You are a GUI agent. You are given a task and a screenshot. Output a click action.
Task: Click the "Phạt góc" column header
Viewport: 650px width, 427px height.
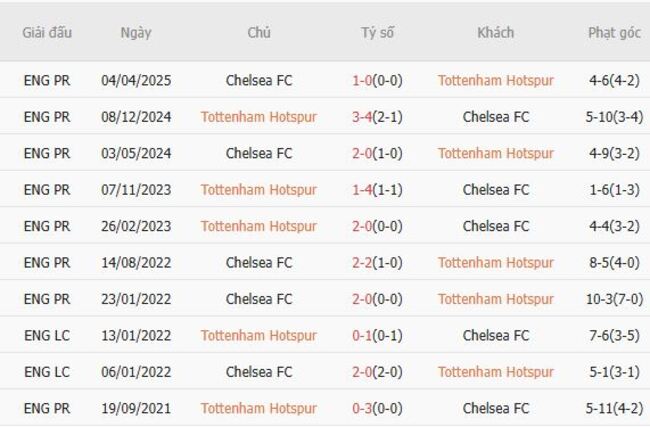[x=614, y=32]
